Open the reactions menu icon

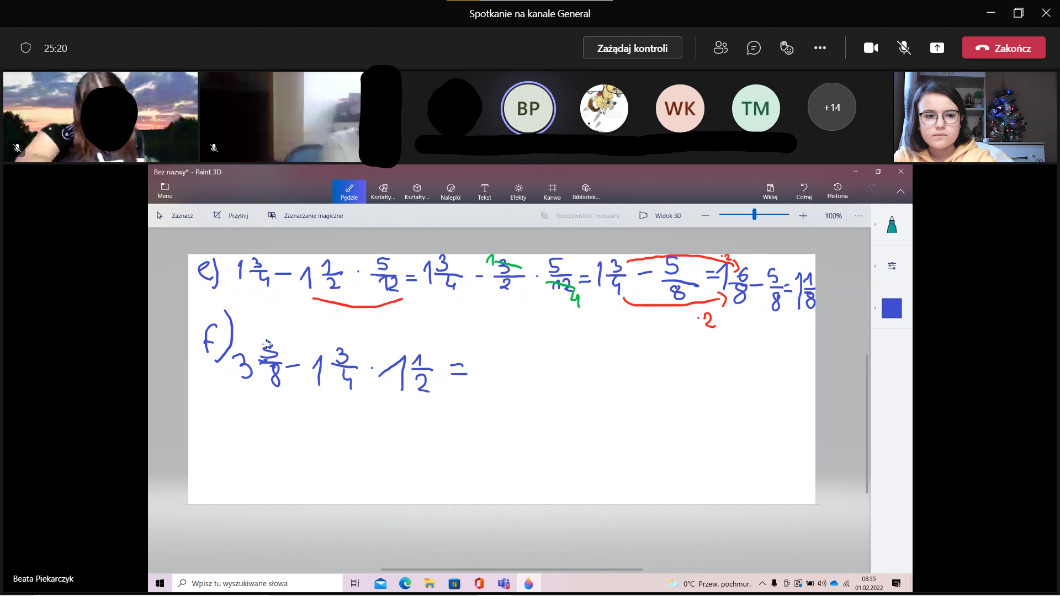point(787,48)
